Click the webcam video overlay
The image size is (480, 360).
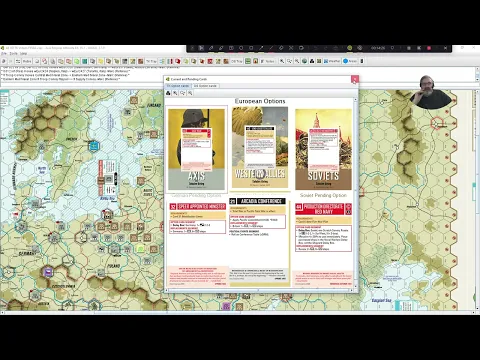click(x=430, y=92)
